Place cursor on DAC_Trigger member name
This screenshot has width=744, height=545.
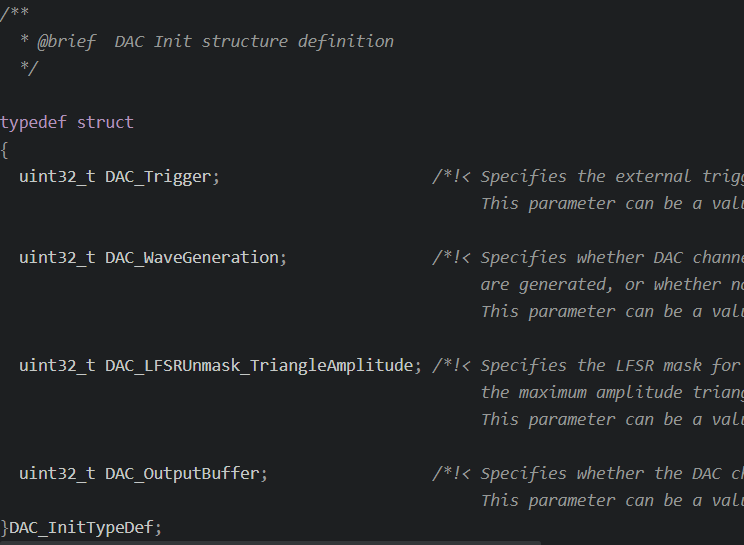coord(158,177)
